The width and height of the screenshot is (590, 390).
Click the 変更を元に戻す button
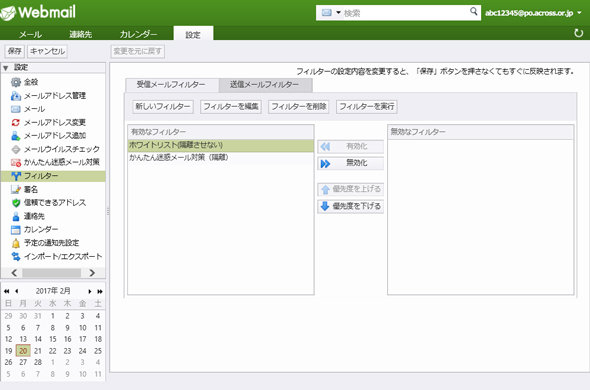coord(138,51)
